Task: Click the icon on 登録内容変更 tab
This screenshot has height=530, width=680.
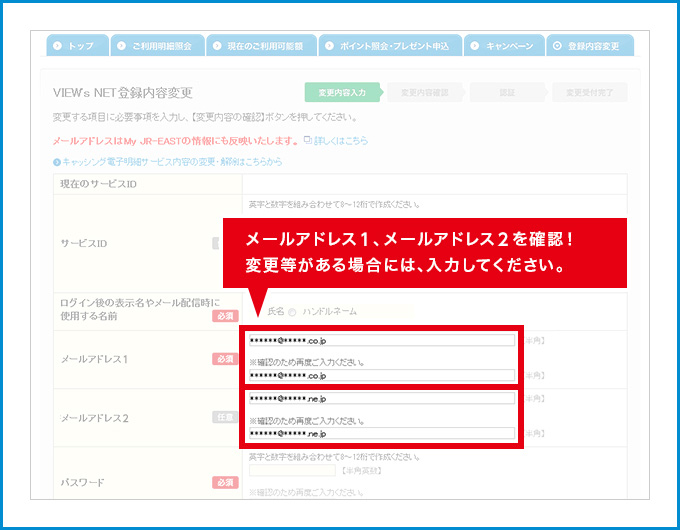Action: 557,46
